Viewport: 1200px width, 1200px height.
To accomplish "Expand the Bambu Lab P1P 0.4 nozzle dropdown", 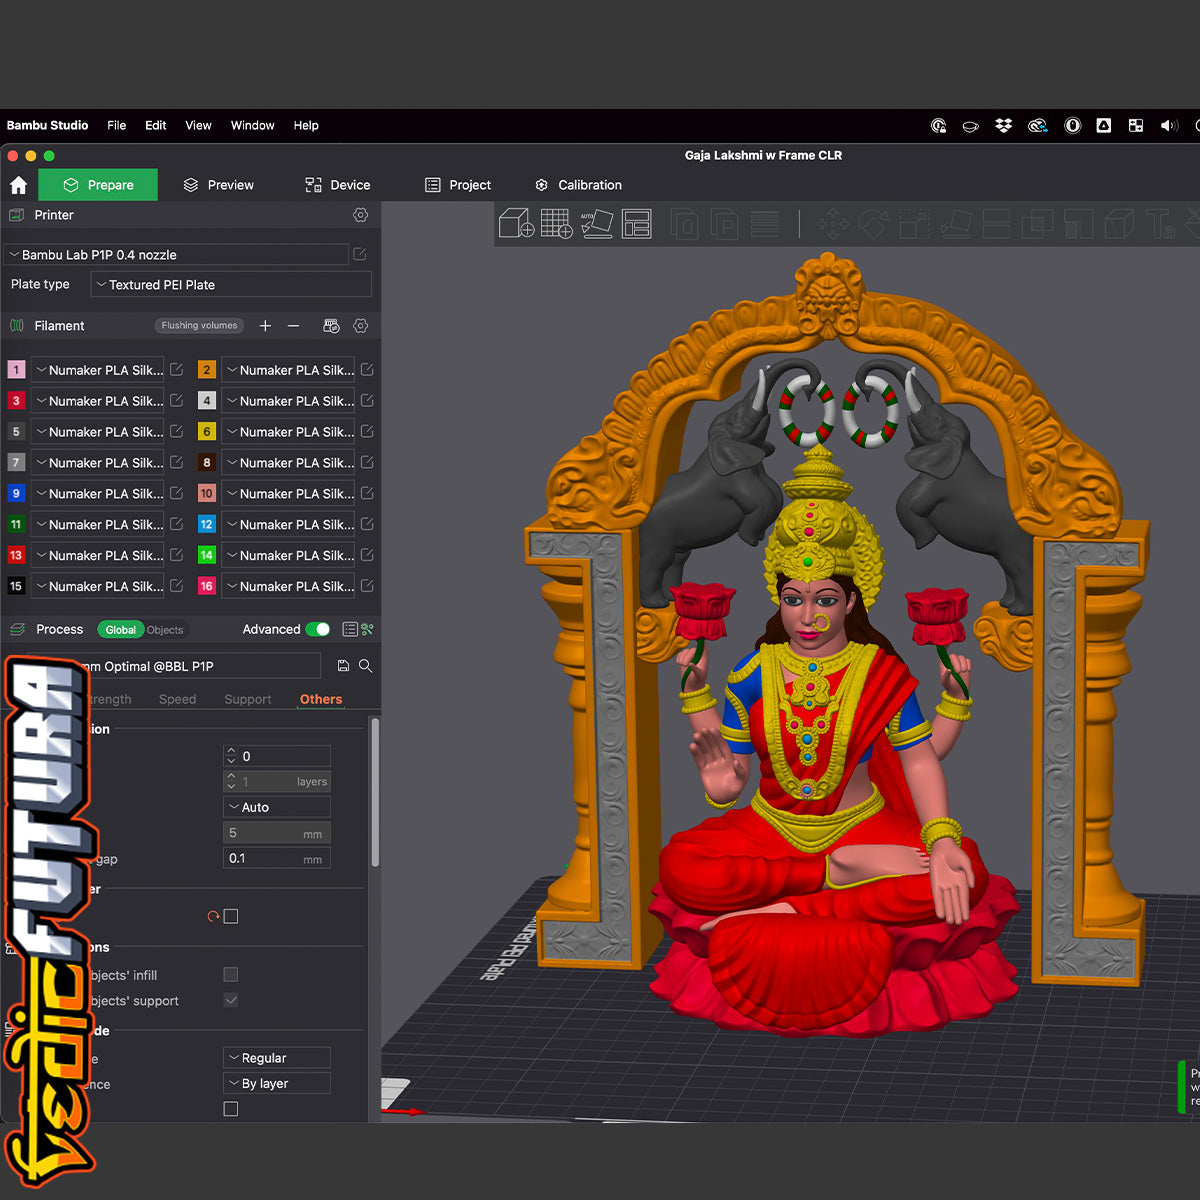I will coord(175,254).
